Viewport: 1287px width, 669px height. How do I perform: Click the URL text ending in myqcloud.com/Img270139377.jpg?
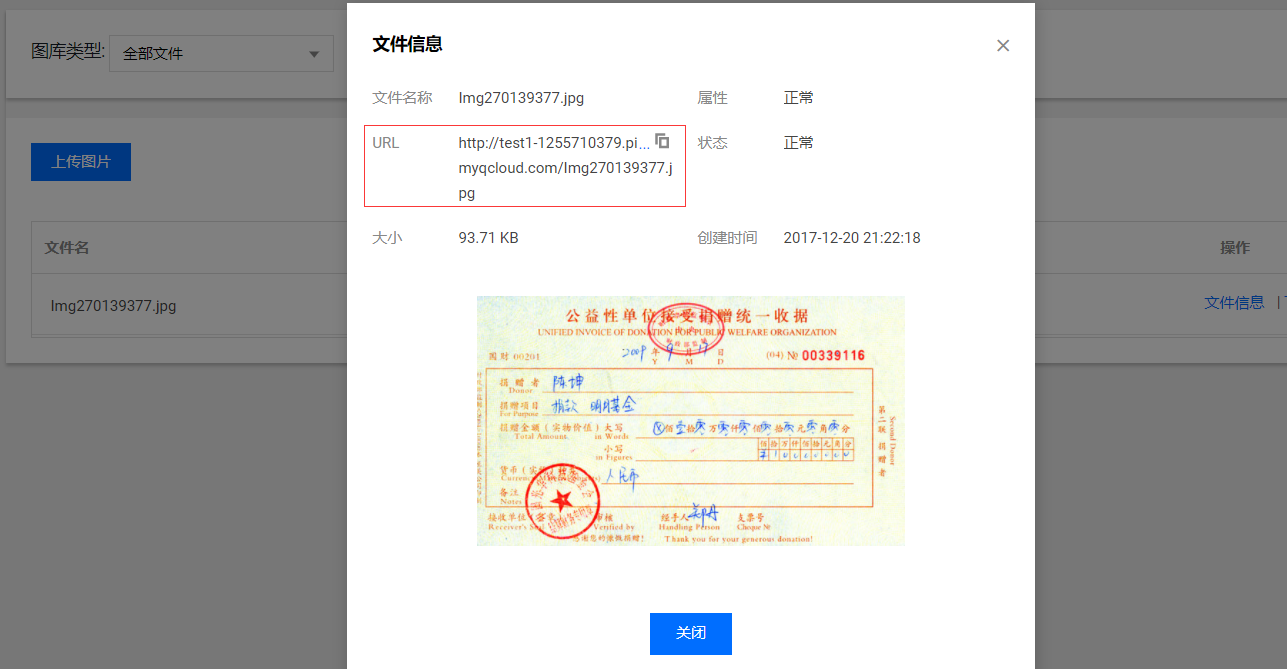tap(565, 168)
